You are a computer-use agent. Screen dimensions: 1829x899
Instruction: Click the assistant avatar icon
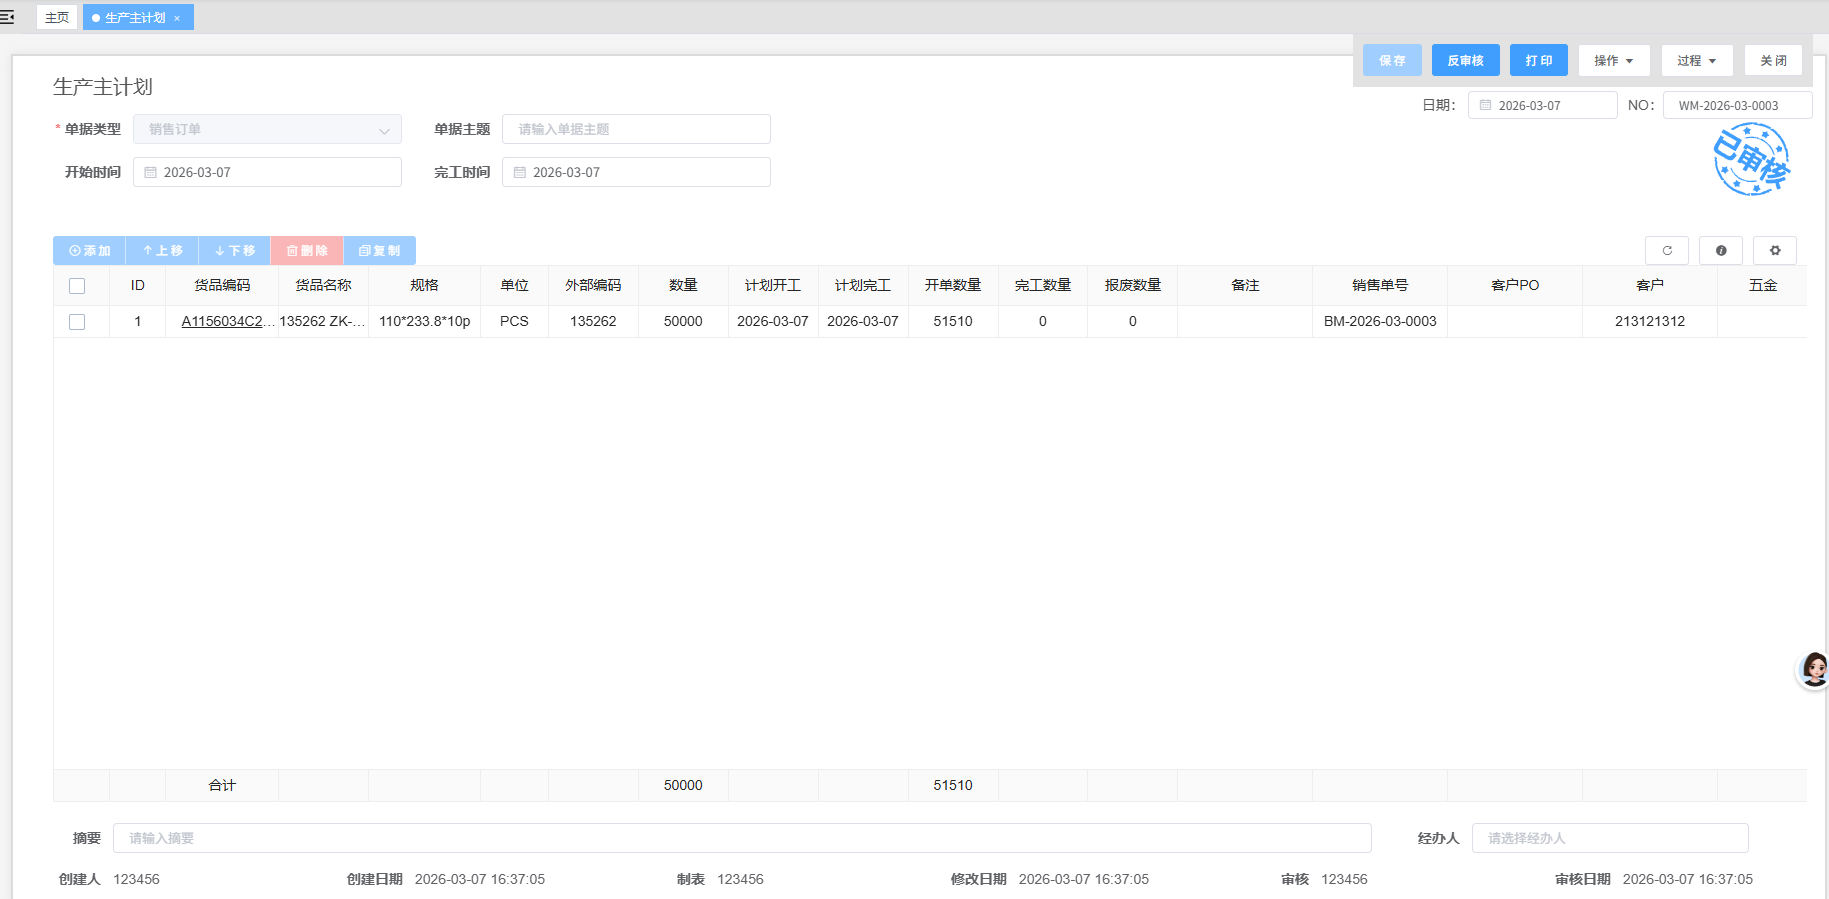(1814, 669)
